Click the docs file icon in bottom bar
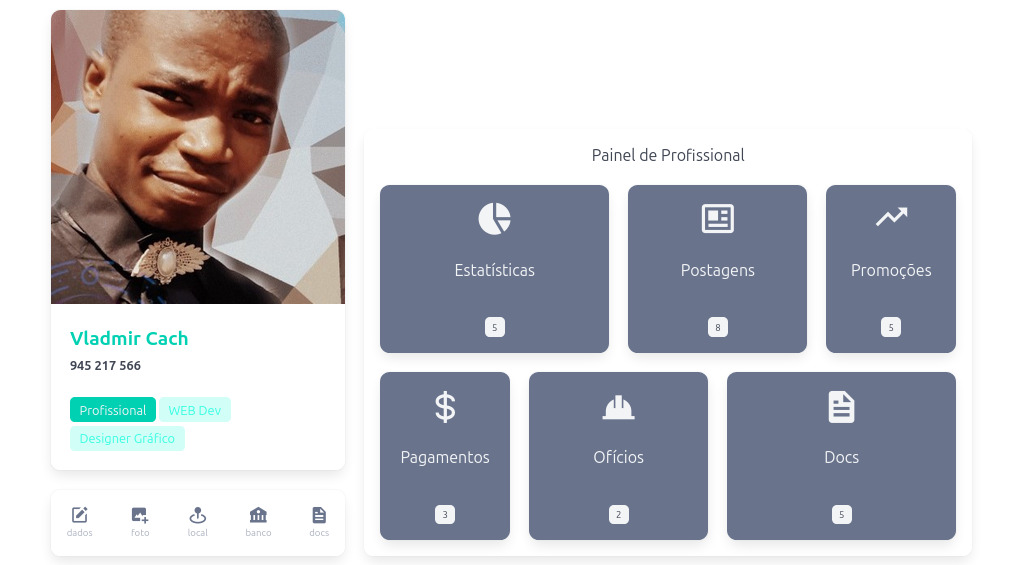 [319, 515]
